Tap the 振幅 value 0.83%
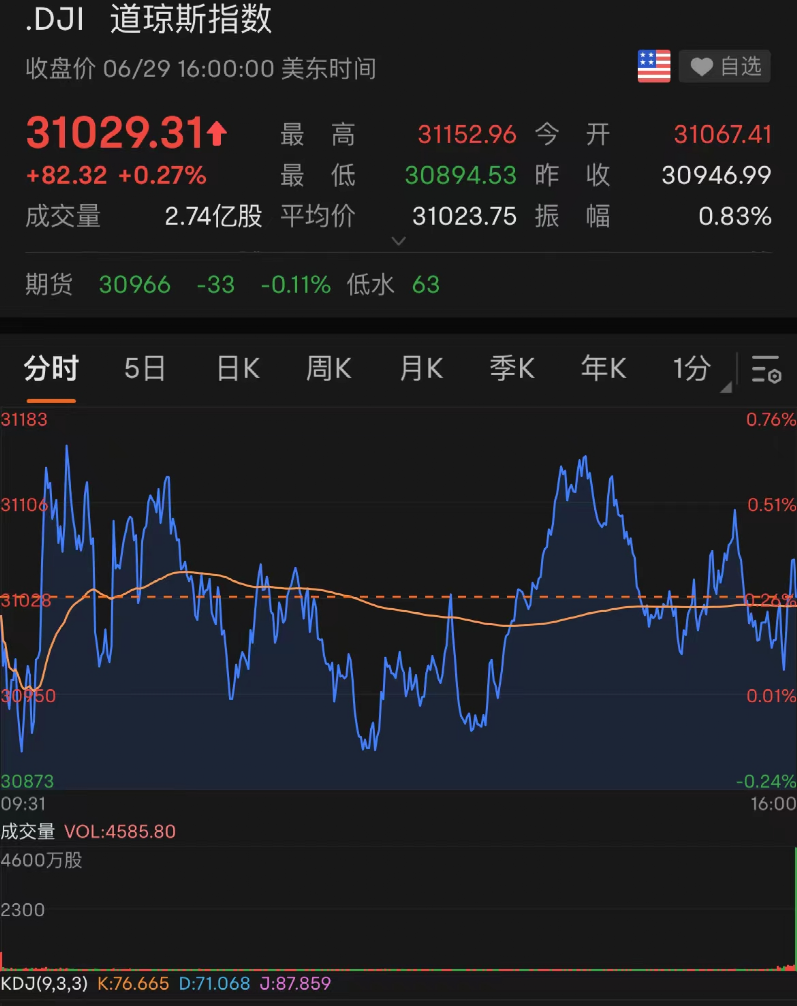Screen dimensions: 797x1006 735,217
